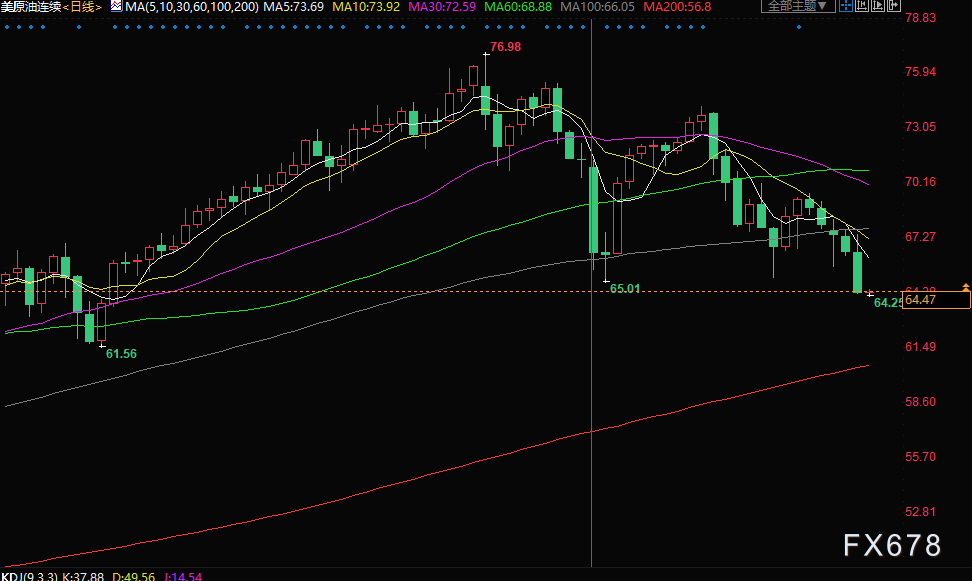Open the 全部主题 dropdown
The width and height of the screenshot is (972, 581).
click(x=798, y=6)
